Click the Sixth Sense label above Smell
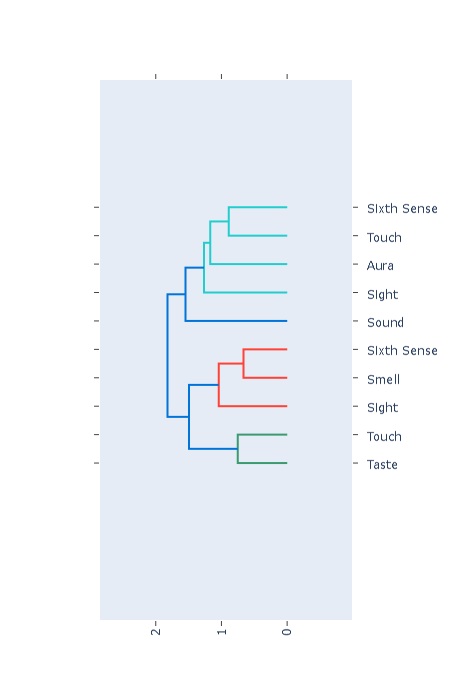This screenshot has width=450, height=700. [402, 351]
